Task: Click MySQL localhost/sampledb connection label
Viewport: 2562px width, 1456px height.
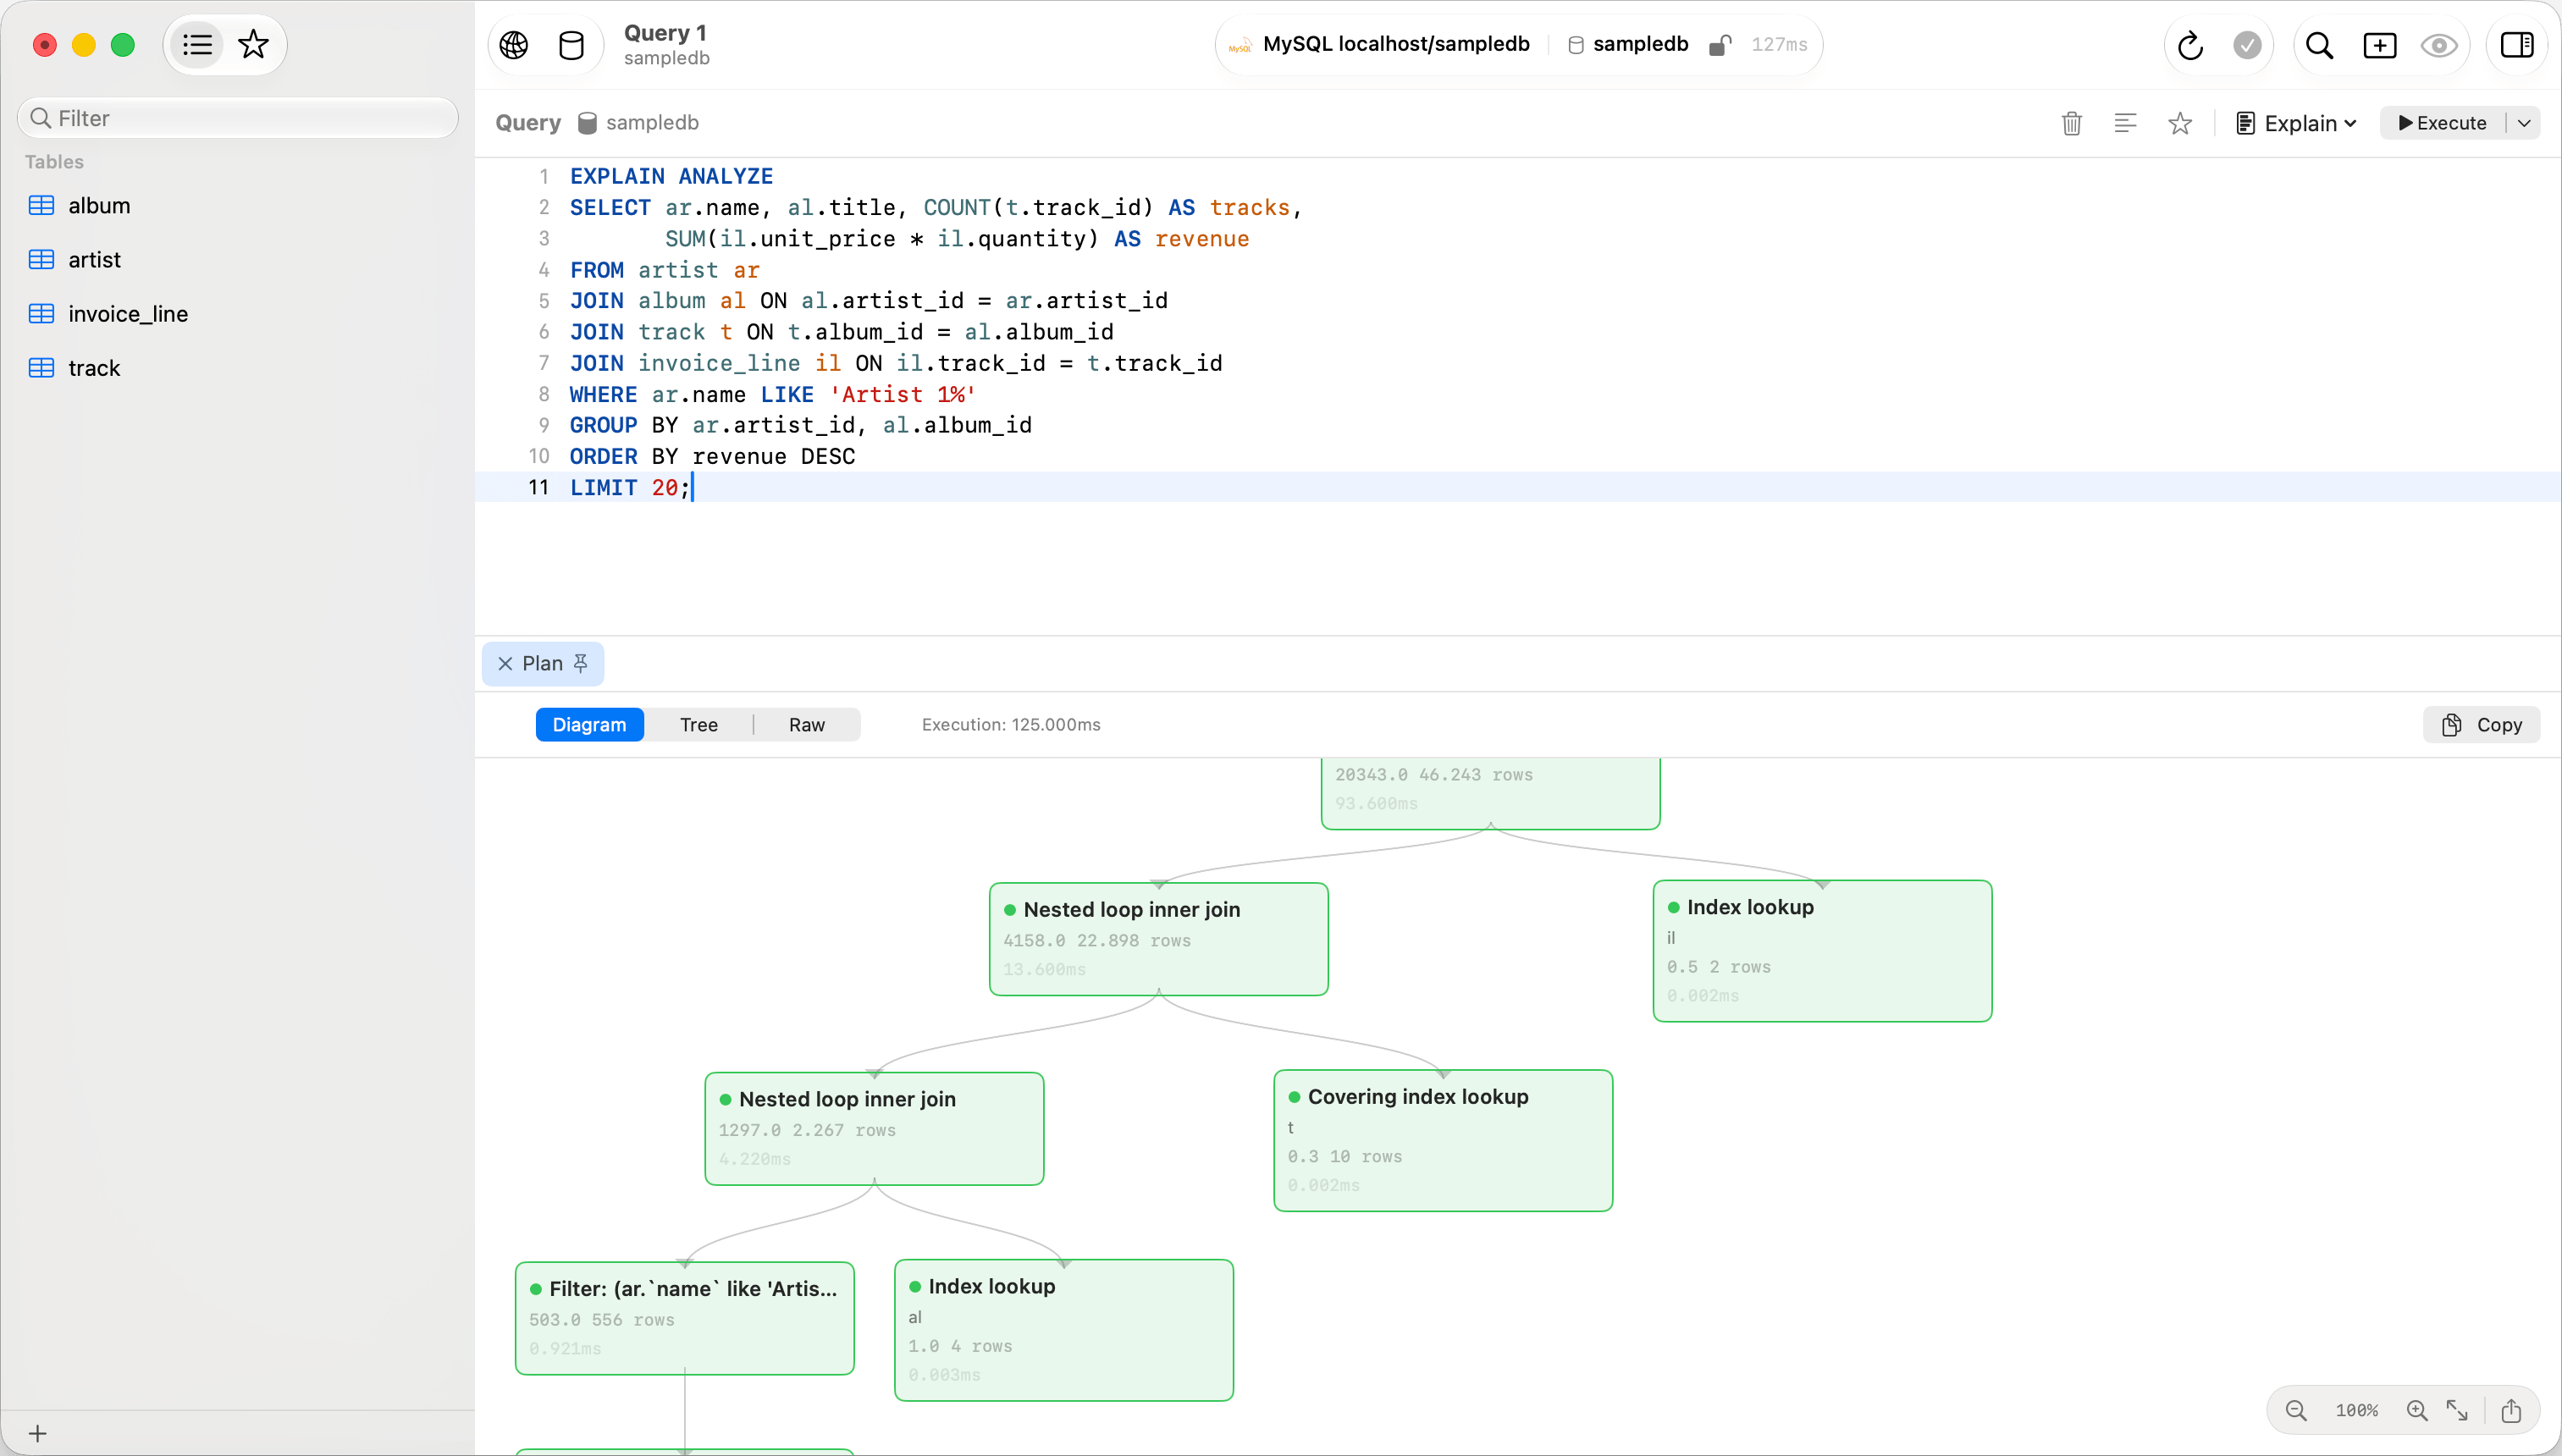Action: pos(1395,45)
